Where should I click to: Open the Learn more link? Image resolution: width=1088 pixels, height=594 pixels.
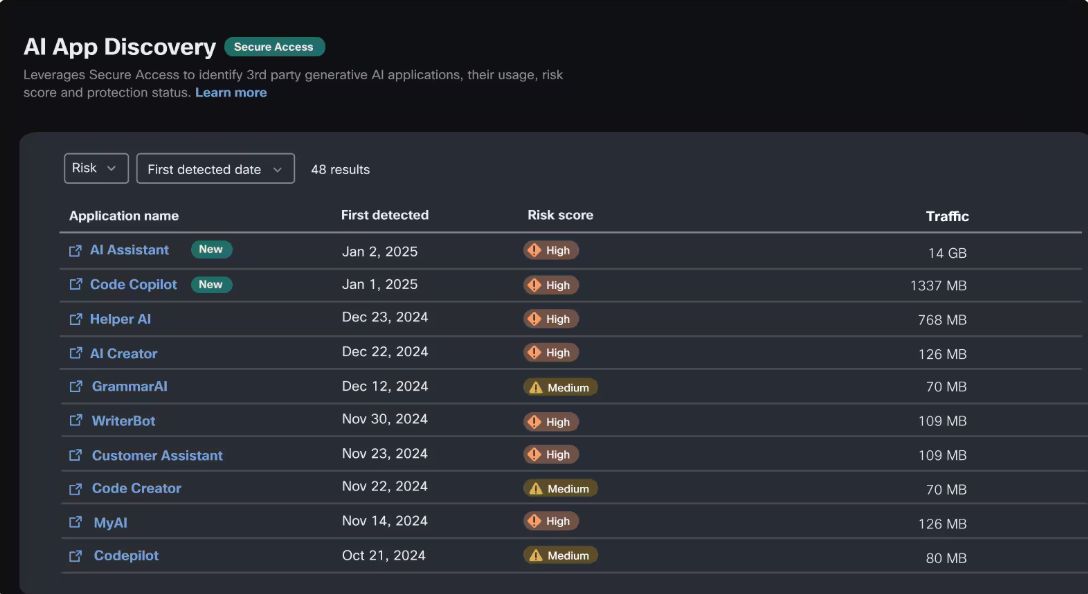coord(231,93)
